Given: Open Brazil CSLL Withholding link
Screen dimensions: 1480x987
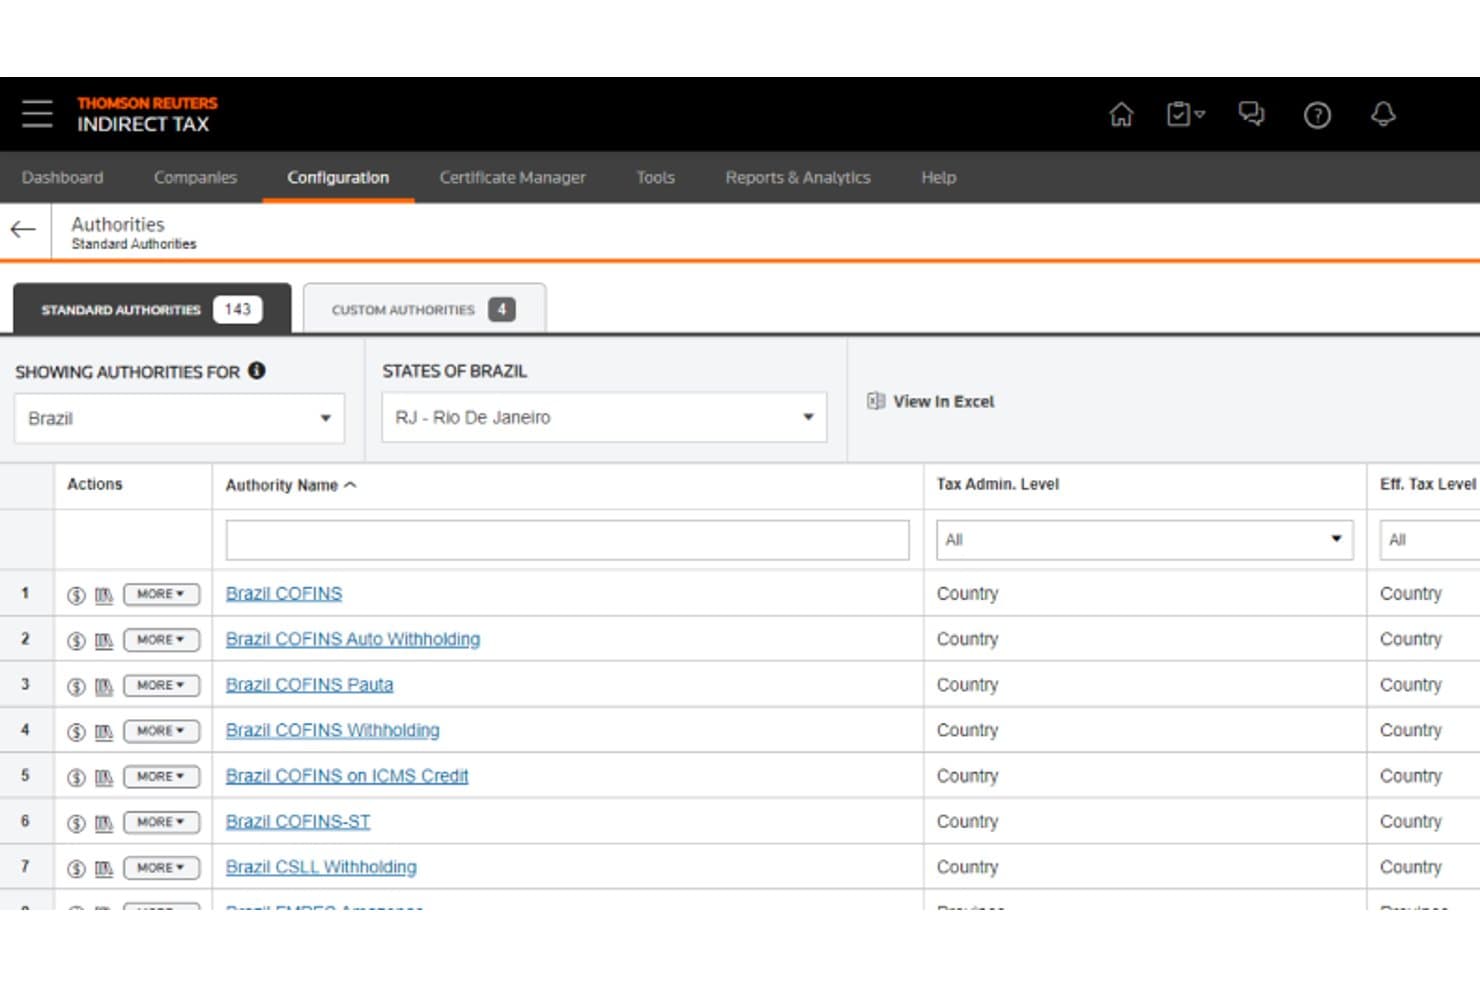Looking at the screenshot, I should [321, 867].
